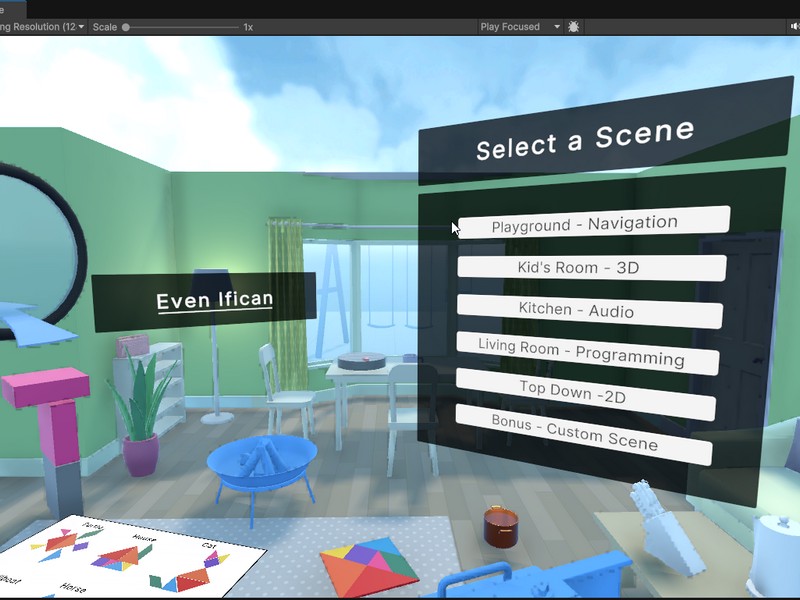The height and width of the screenshot is (600, 800).
Task: Open the resolution dropdown
Action: click(x=42, y=27)
